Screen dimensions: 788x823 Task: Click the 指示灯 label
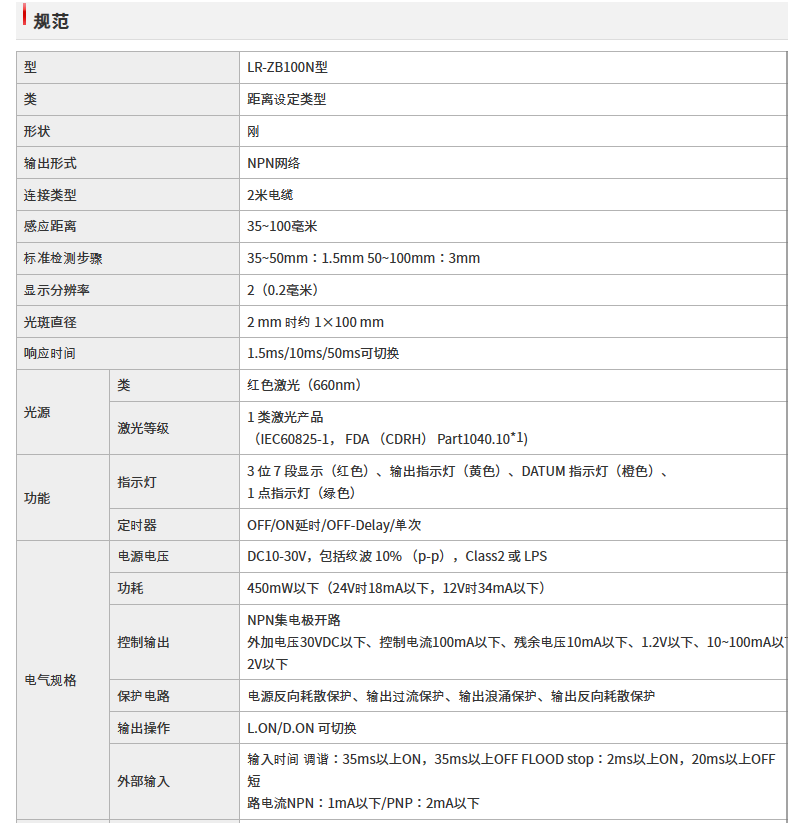point(136,482)
